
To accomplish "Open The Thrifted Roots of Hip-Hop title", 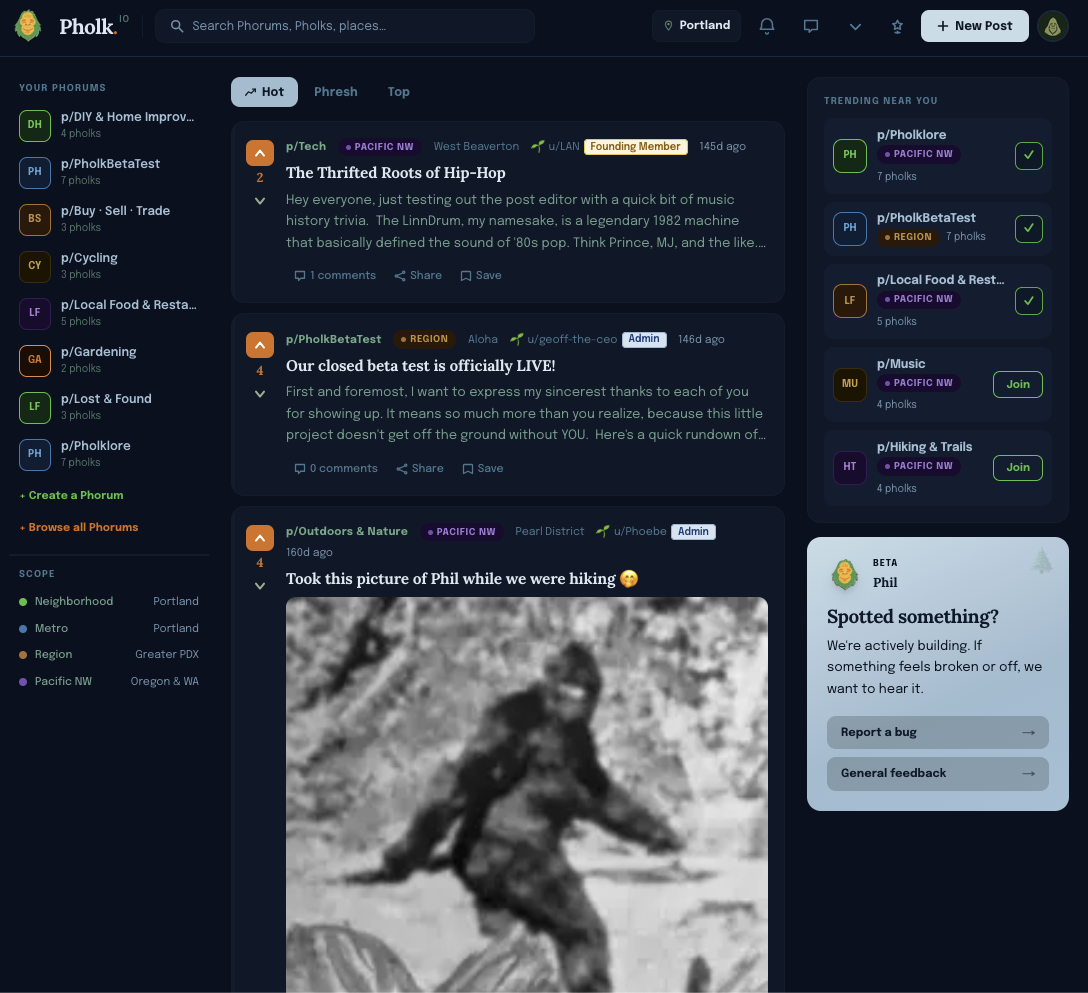I will 396,173.
